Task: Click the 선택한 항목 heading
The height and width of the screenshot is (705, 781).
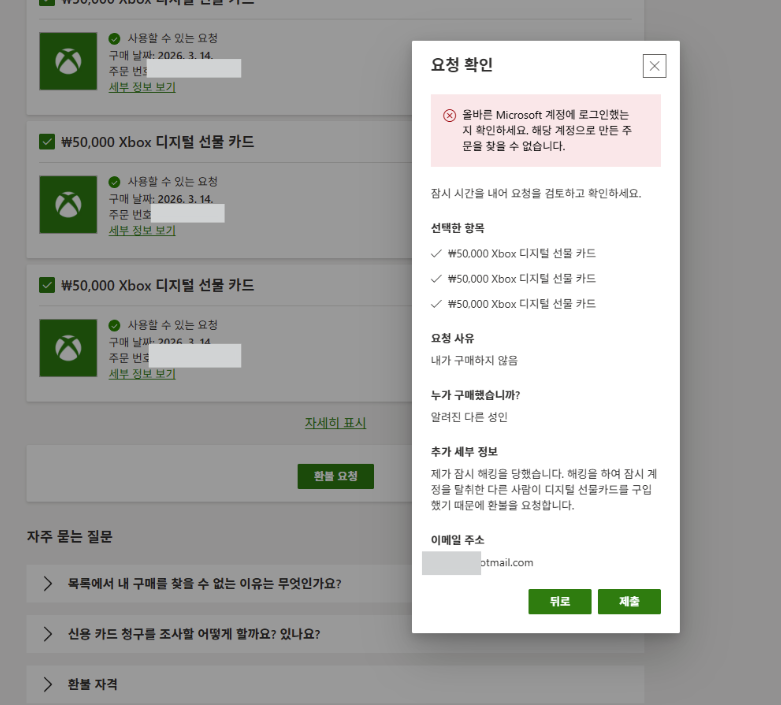Action: (457, 228)
